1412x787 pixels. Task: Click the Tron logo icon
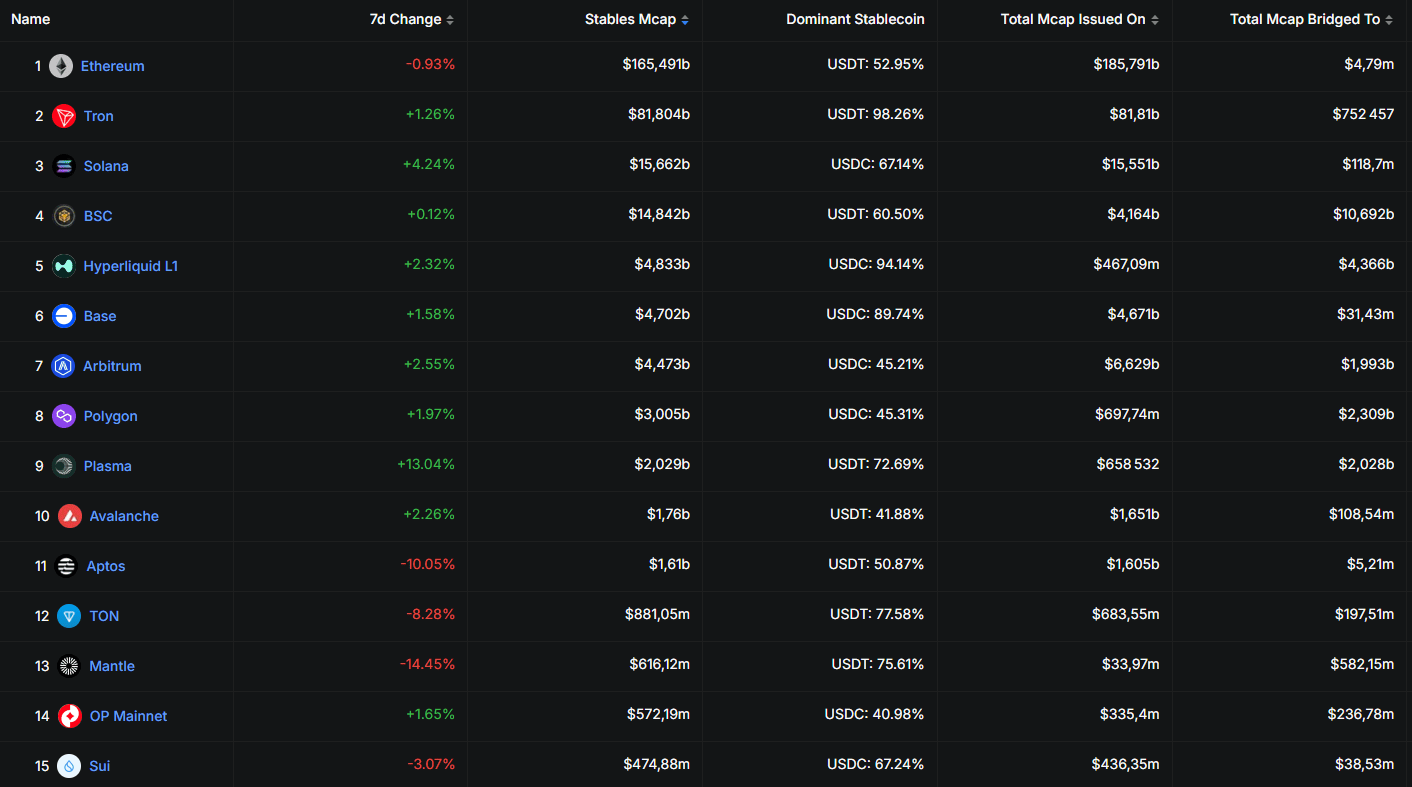tap(63, 115)
